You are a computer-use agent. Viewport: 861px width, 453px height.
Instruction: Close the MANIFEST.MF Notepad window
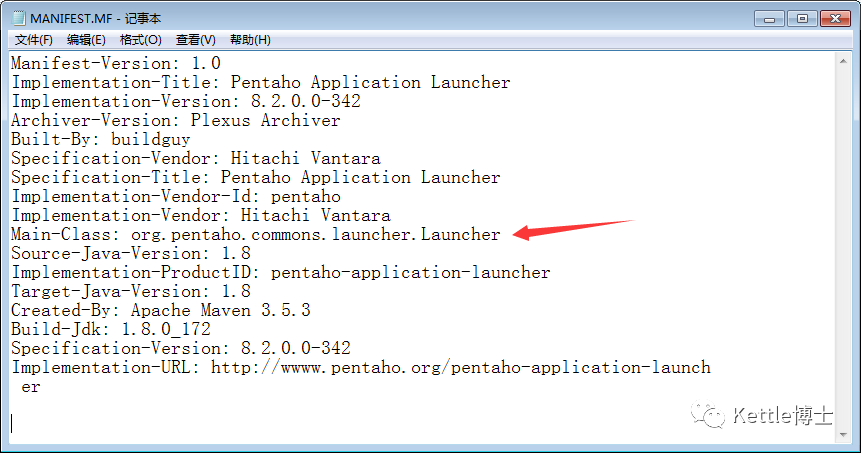click(x=835, y=19)
